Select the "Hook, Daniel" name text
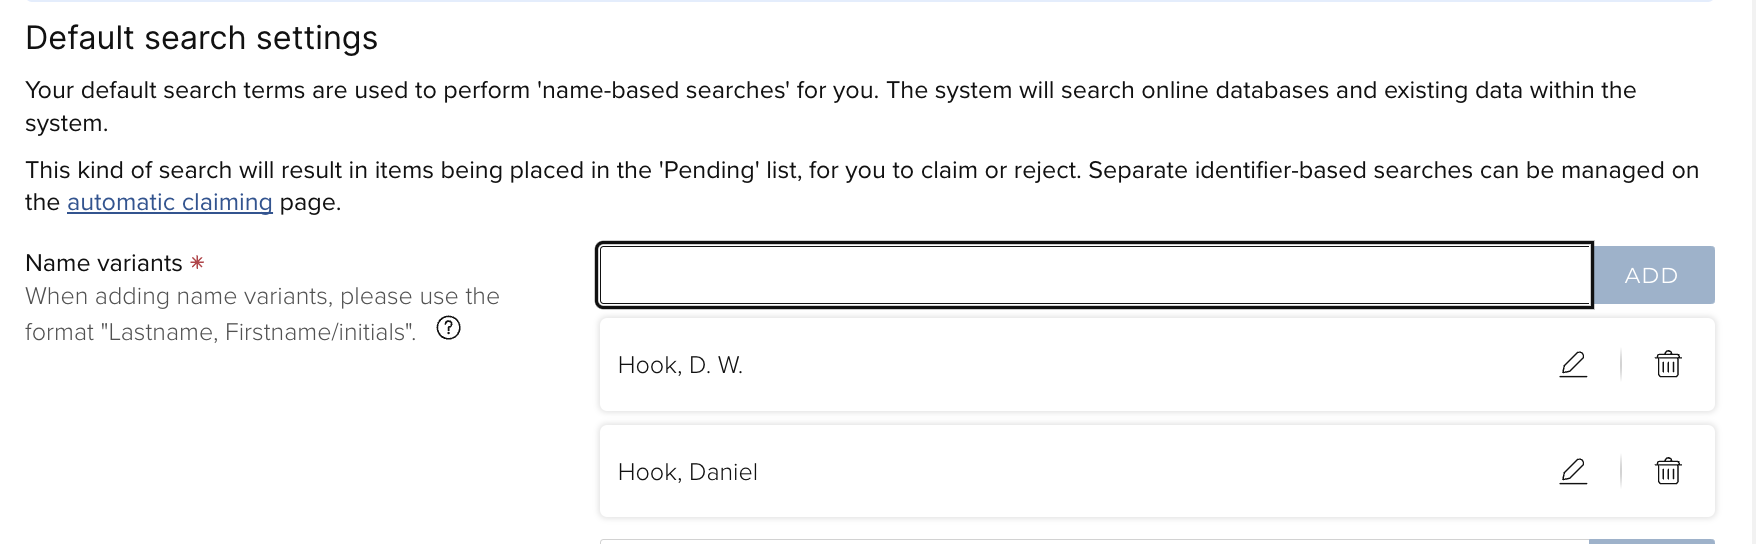 pos(688,472)
